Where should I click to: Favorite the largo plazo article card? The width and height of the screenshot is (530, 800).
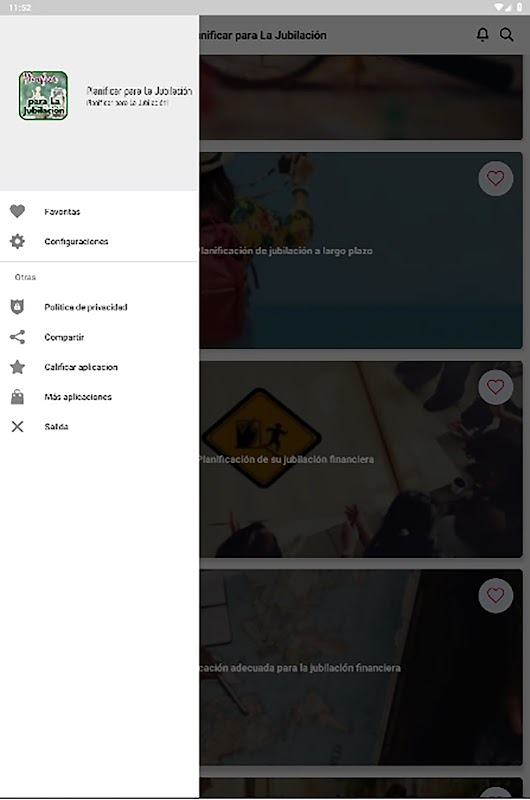[x=495, y=178]
